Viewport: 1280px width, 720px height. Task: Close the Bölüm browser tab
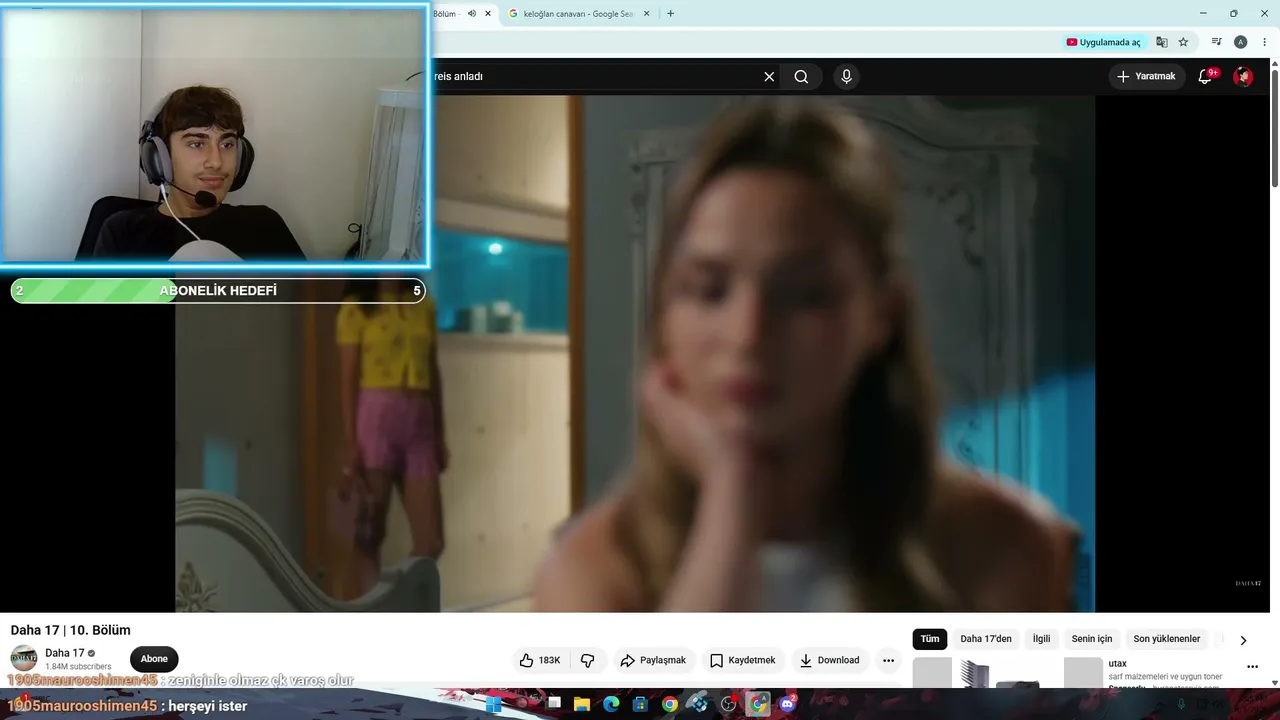coord(488,14)
